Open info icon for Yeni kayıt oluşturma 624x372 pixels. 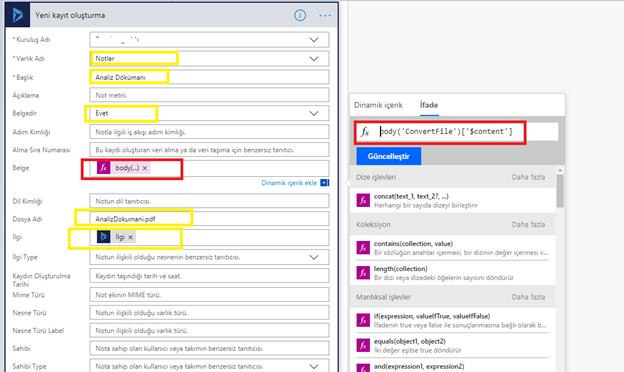pos(300,16)
